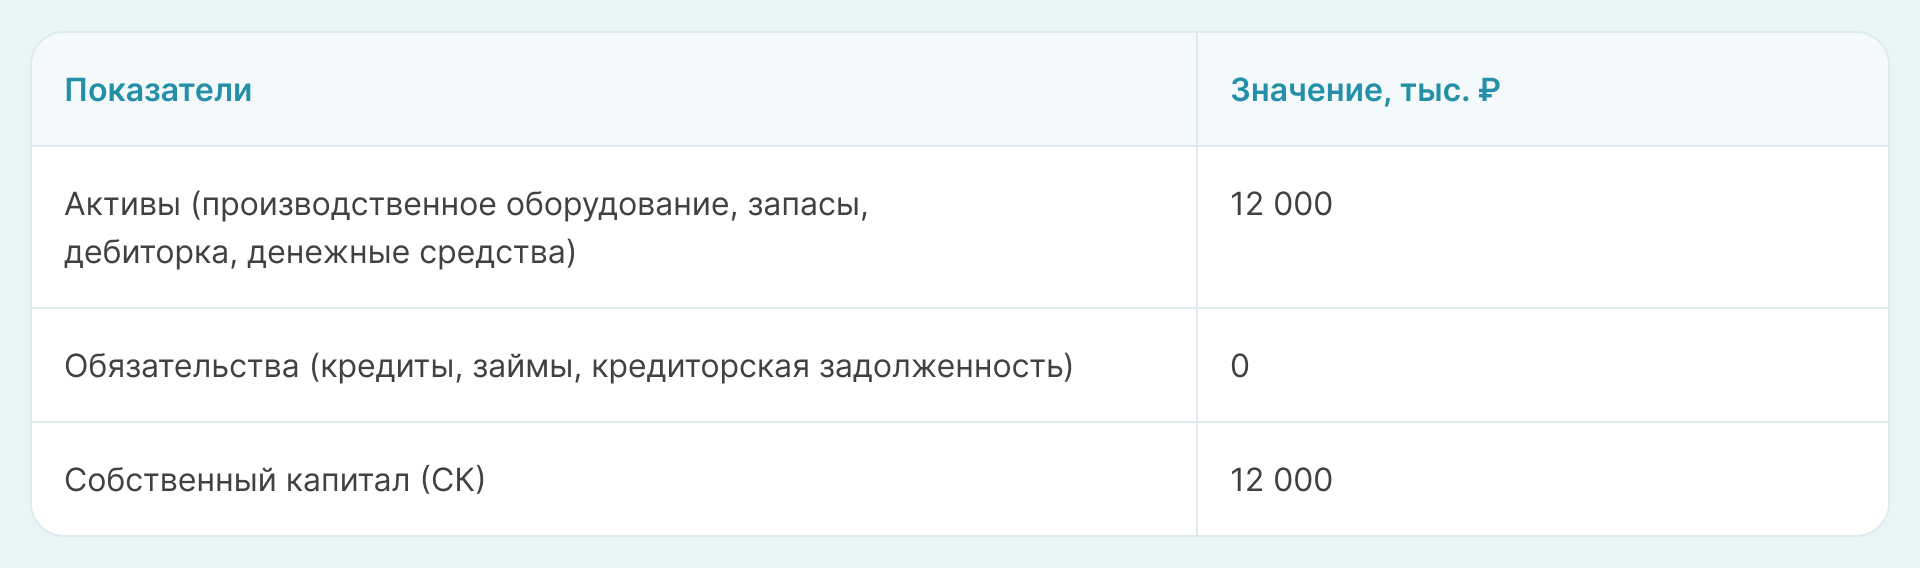Click "денежные средства" in the assets row

pos(410,252)
